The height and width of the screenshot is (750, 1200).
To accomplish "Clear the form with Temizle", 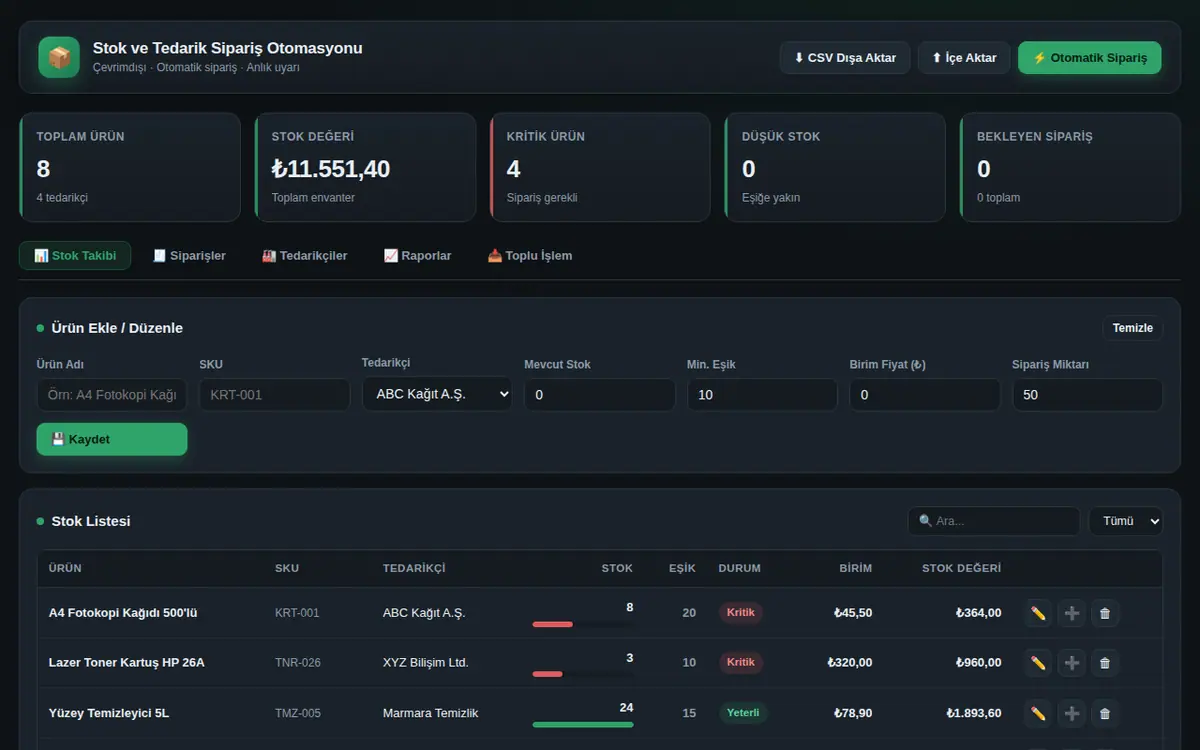I will point(1133,328).
